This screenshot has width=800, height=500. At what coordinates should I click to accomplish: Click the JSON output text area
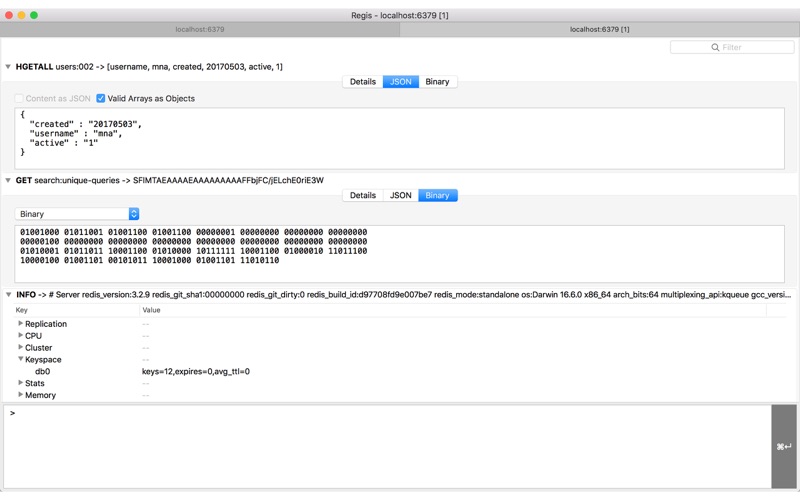[x=399, y=138]
